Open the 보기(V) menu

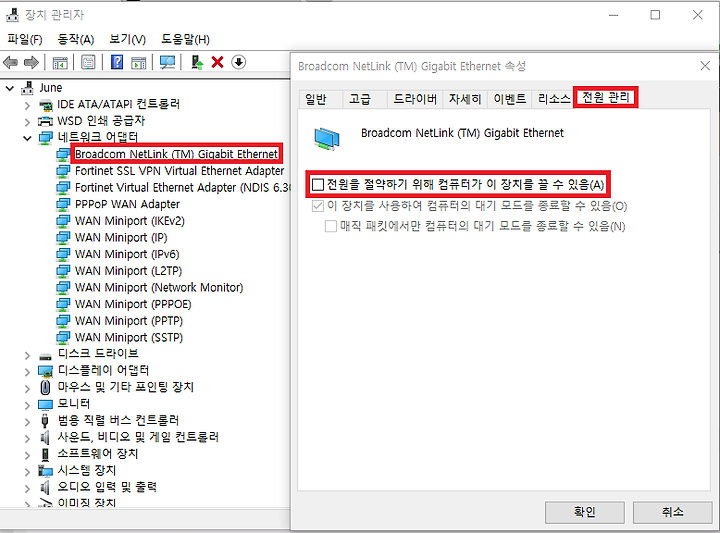click(x=127, y=39)
